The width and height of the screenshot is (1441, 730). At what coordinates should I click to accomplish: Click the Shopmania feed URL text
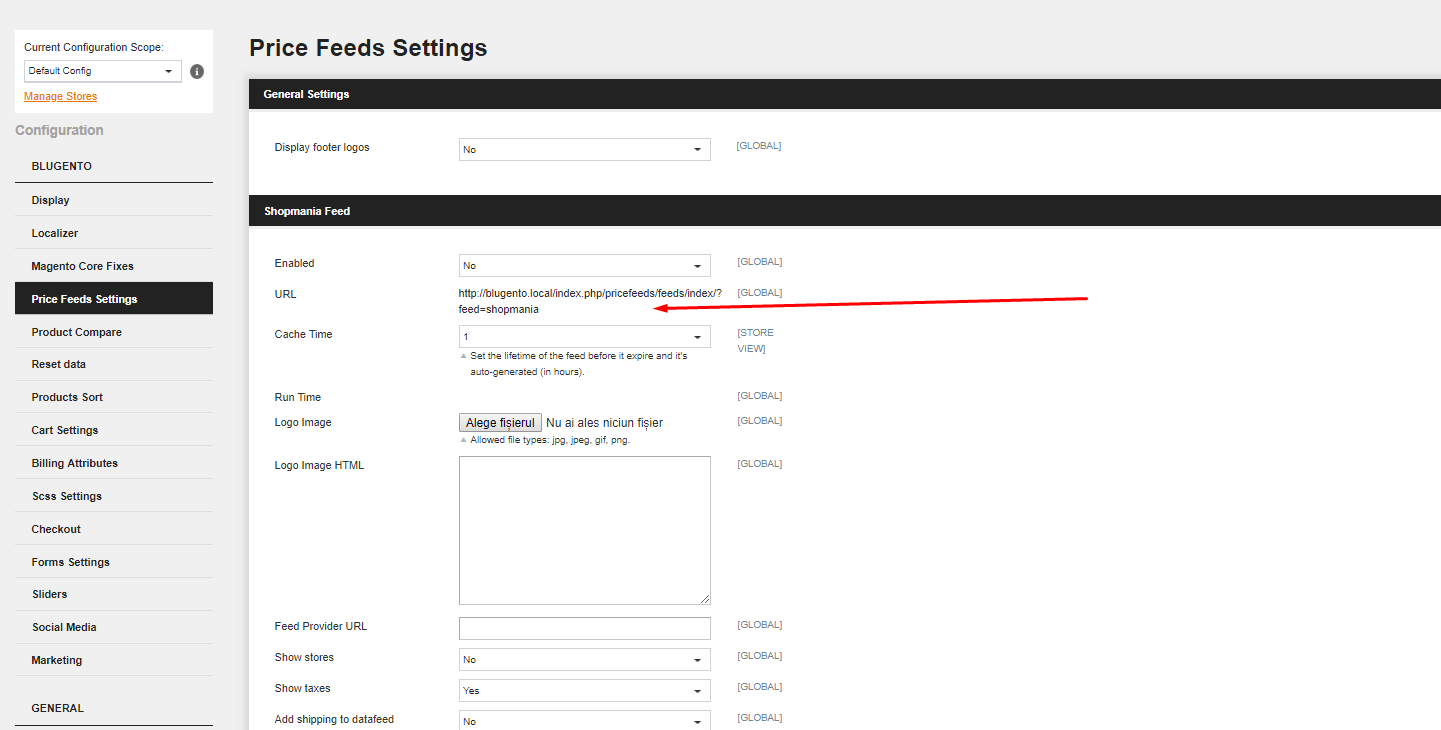pos(590,301)
